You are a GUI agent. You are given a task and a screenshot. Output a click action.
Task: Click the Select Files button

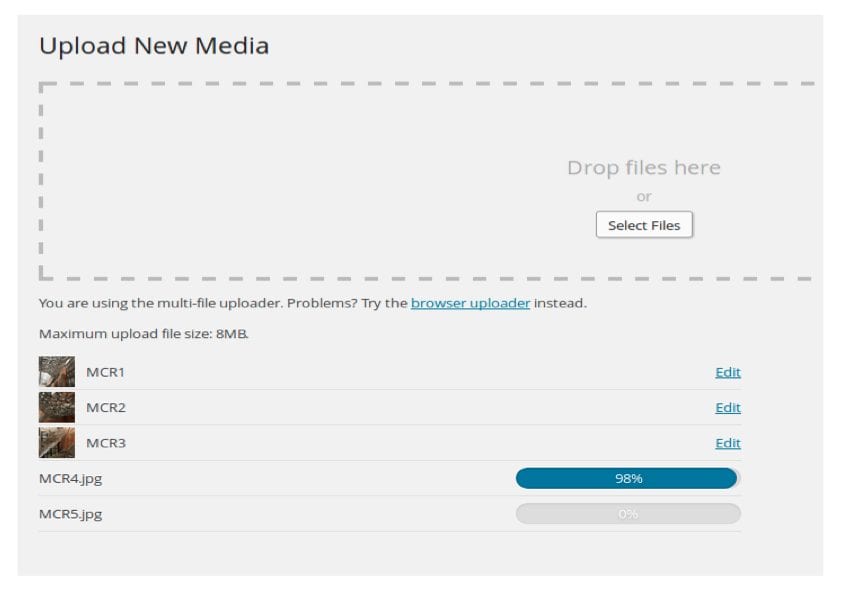(x=644, y=225)
